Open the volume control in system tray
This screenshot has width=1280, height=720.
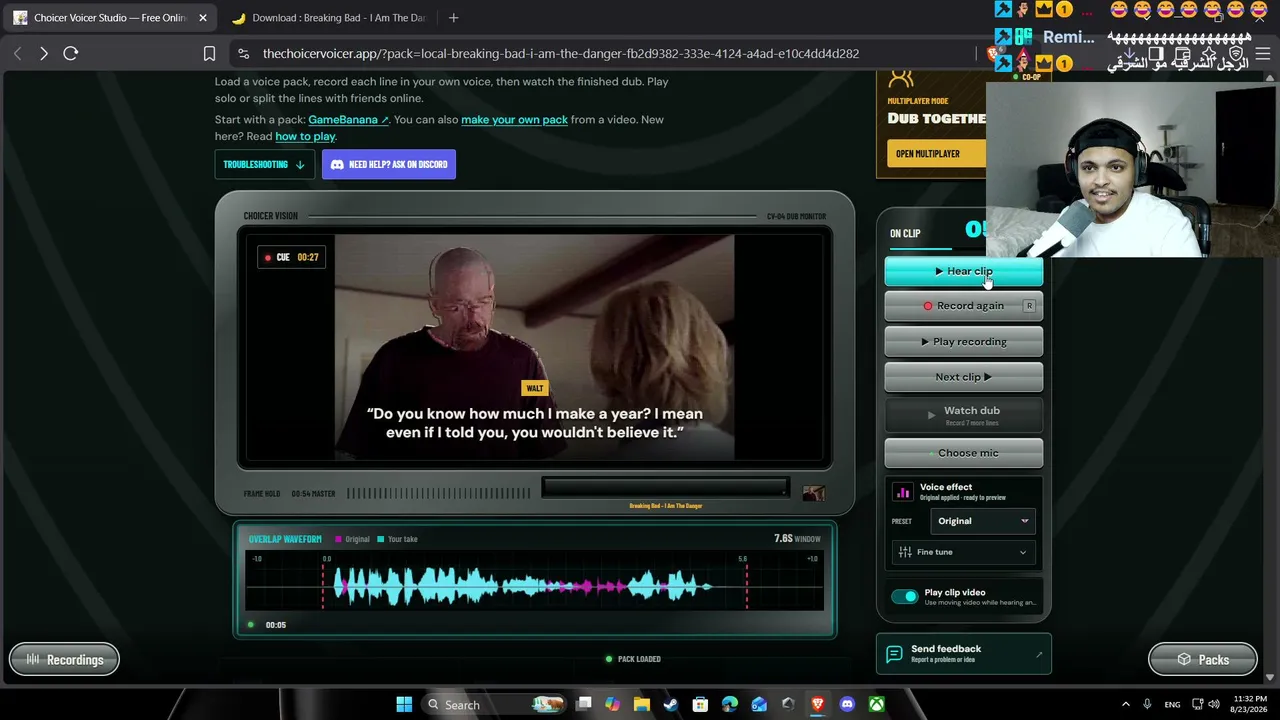tap(1214, 705)
